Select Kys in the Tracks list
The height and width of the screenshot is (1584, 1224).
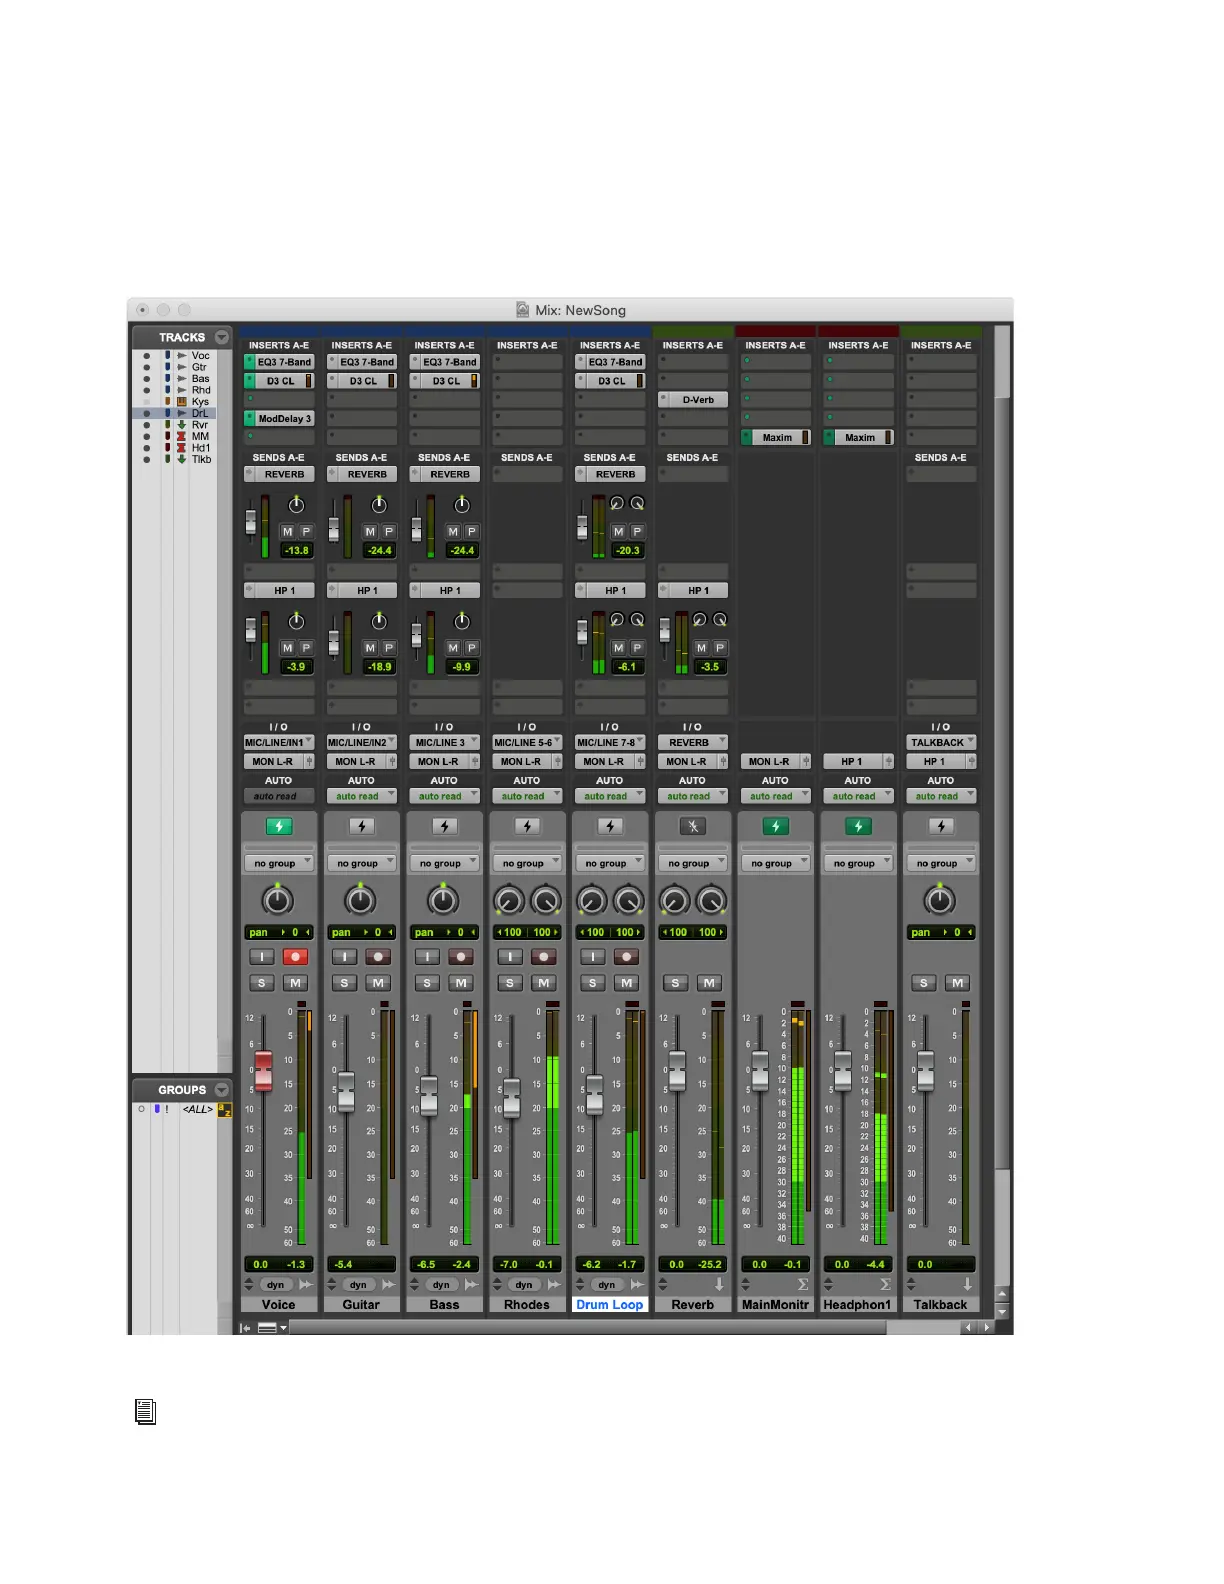point(200,402)
